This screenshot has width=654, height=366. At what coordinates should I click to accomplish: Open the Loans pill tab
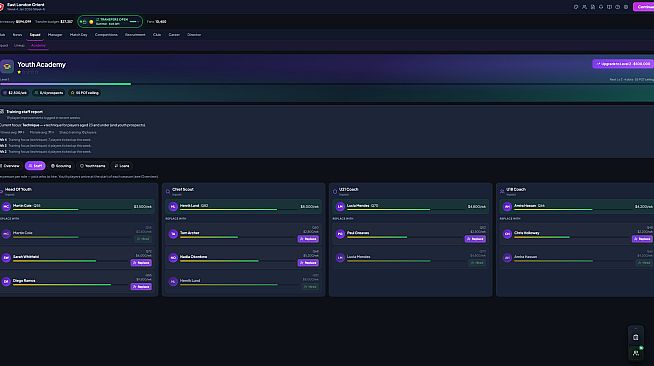coord(122,166)
